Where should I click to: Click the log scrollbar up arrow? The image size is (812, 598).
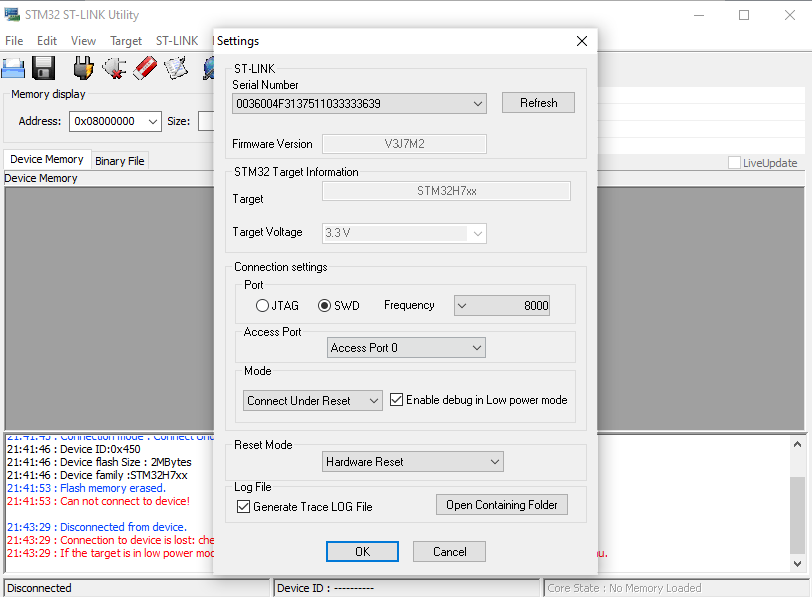click(798, 444)
